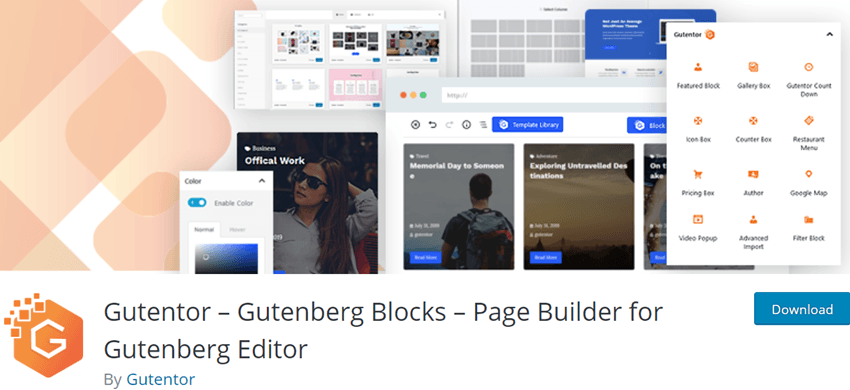Select the pink pricing template thumbnail
This screenshot has height=390, width=850.
(355, 88)
